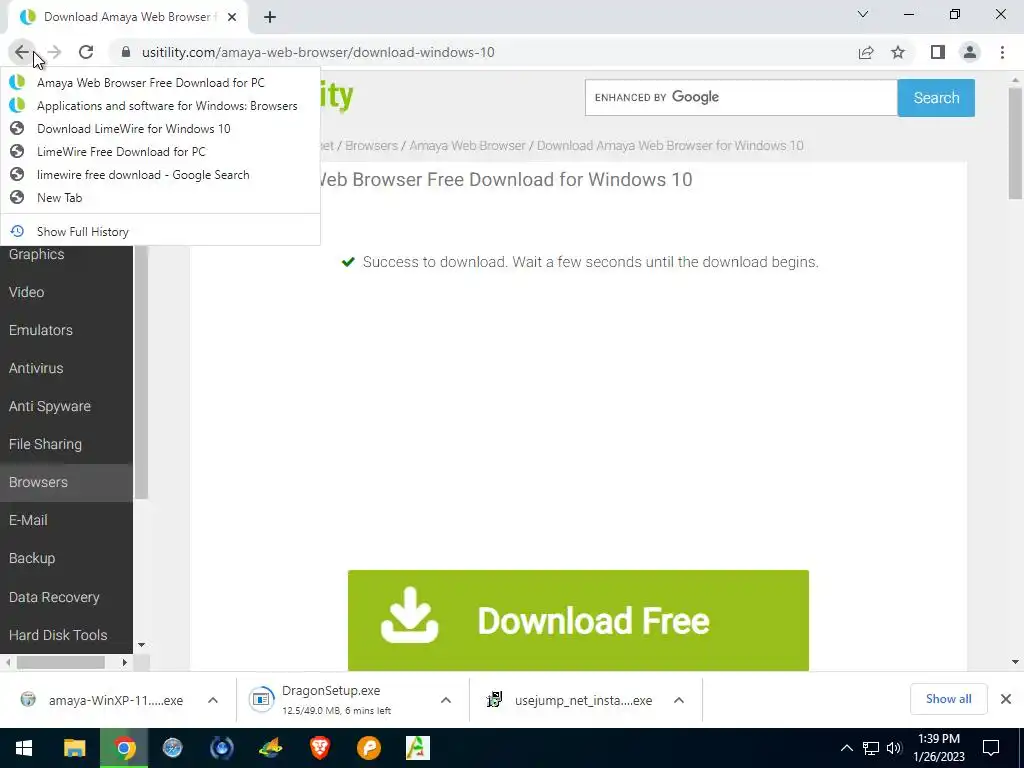Open the side panel icon
The width and height of the screenshot is (1024, 768).
click(x=938, y=52)
